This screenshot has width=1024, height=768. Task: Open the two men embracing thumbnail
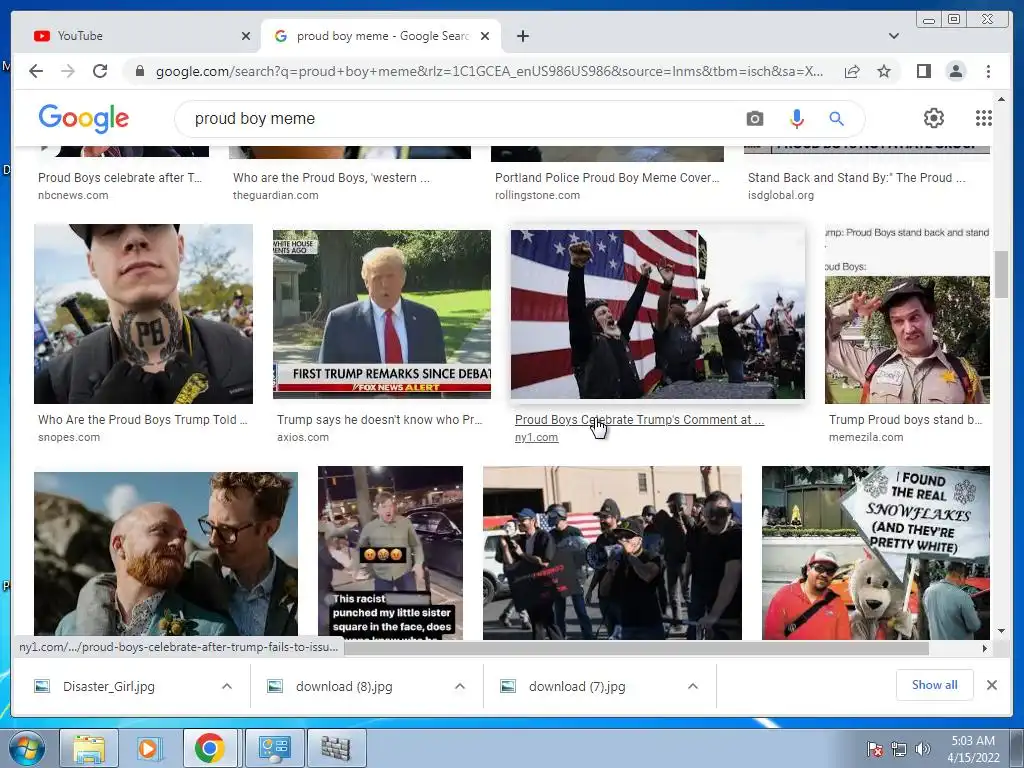166,554
